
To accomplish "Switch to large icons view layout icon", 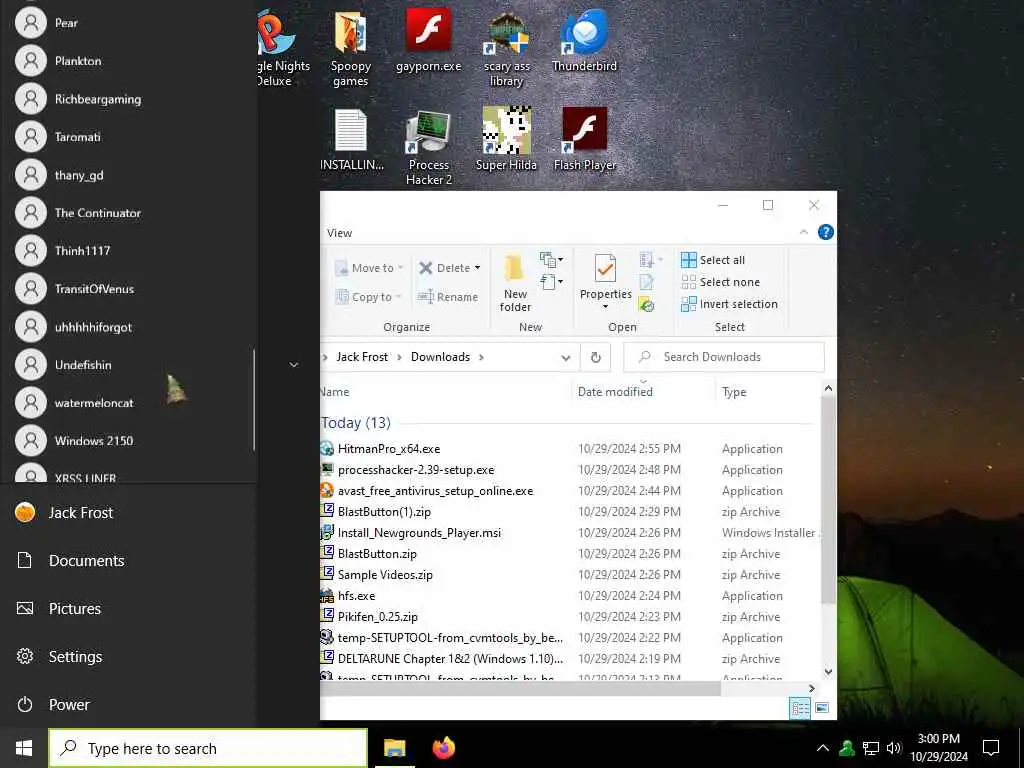I will click(x=822, y=708).
